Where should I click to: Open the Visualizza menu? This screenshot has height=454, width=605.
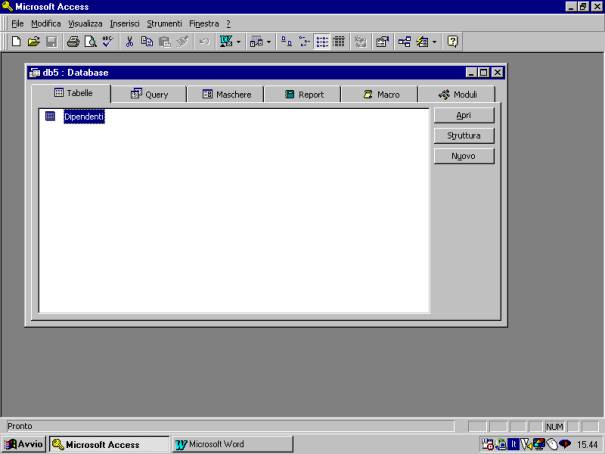click(x=85, y=24)
